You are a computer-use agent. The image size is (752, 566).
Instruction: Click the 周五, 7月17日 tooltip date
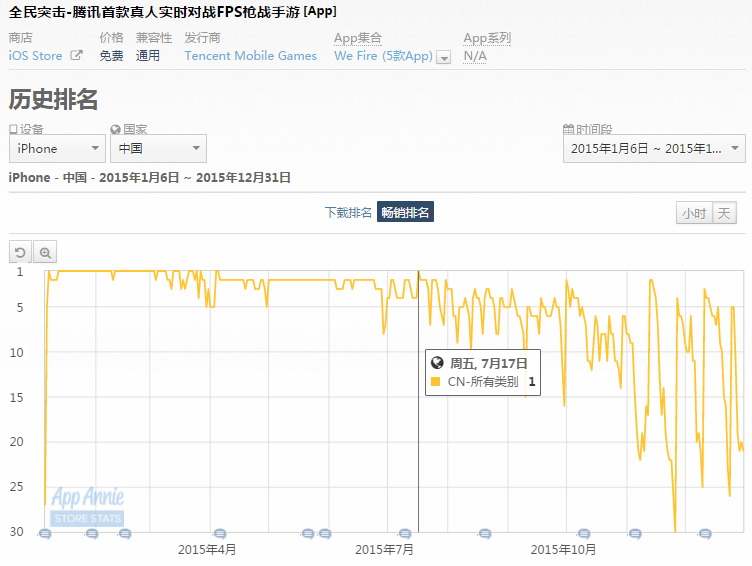pos(488,363)
